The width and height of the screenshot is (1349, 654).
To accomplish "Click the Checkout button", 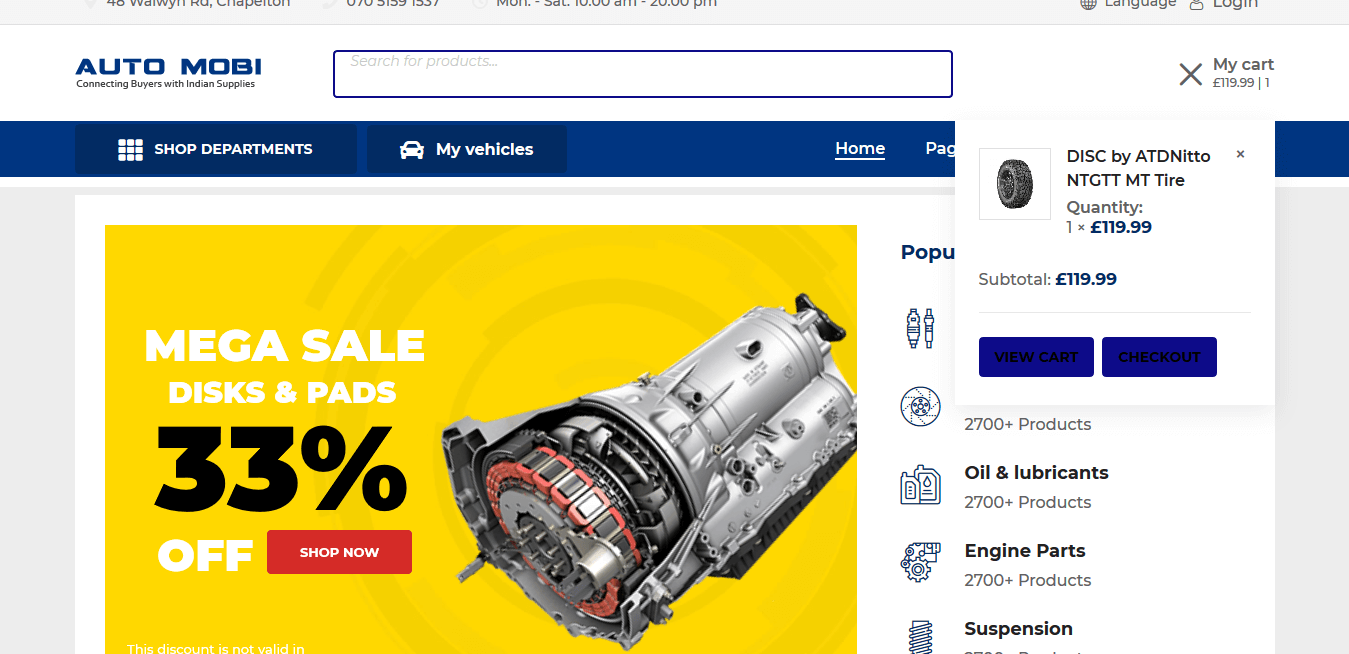I will point(1159,357).
